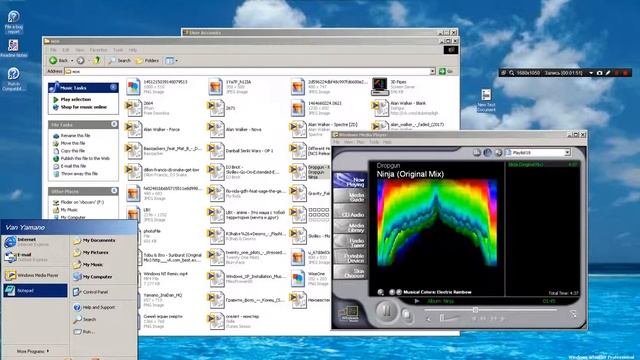The width and height of the screenshot is (640, 360).
Task: Open the playlist dropdown in Media Player
Action: click(x=567, y=152)
